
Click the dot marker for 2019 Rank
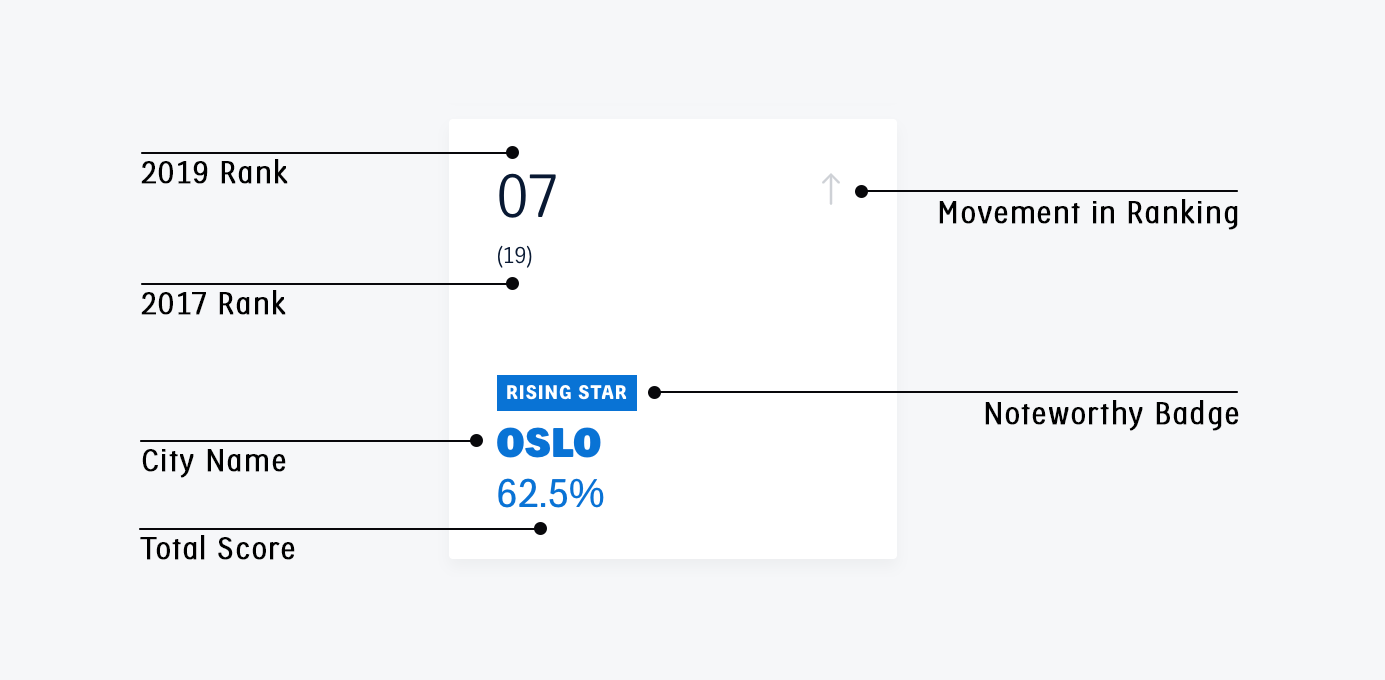[513, 153]
